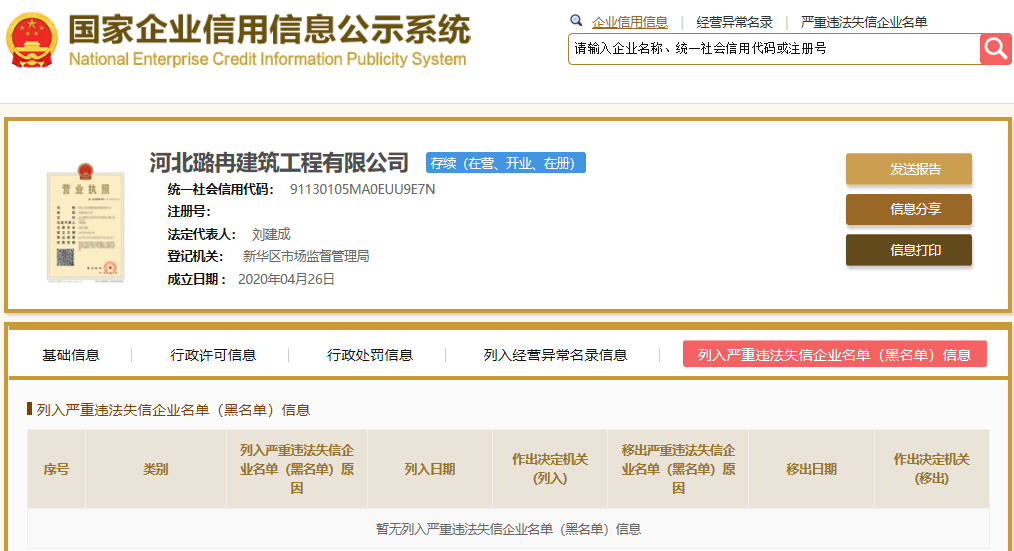Click the 存续(在营、开业、在册) status badge
This screenshot has width=1014, height=551.
coord(506,163)
